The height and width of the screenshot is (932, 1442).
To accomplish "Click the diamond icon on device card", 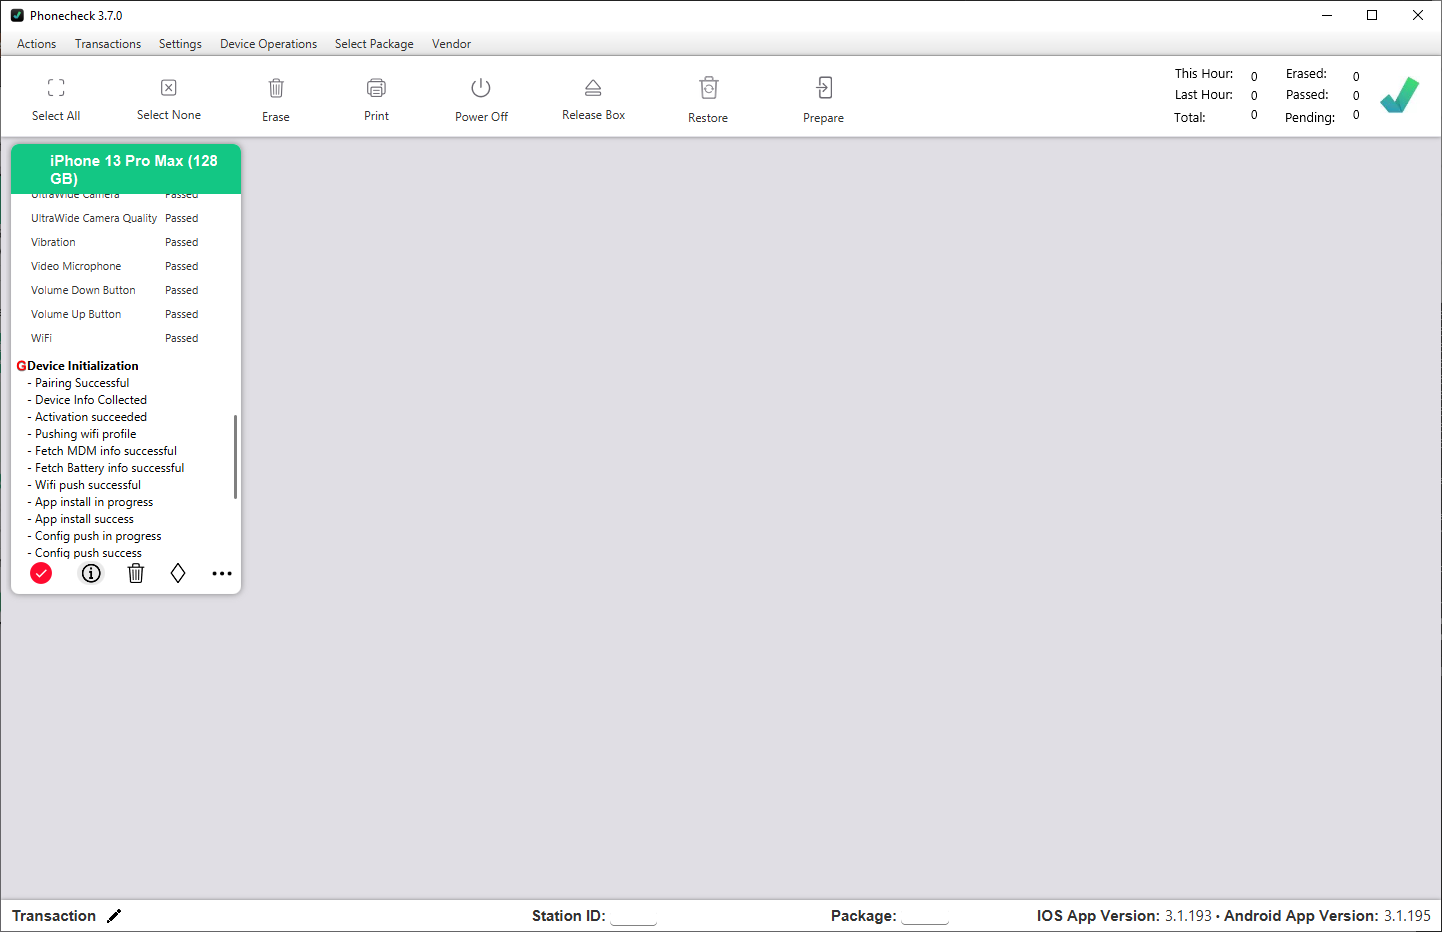I will click(x=178, y=573).
